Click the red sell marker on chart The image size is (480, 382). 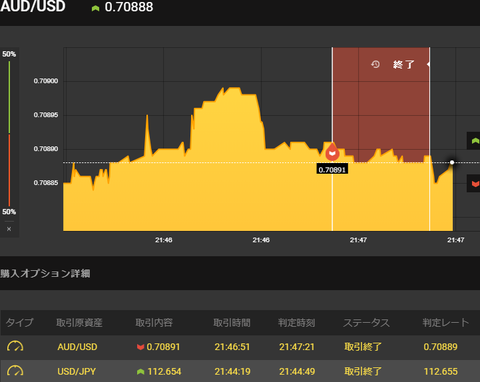[x=332, y=152]
